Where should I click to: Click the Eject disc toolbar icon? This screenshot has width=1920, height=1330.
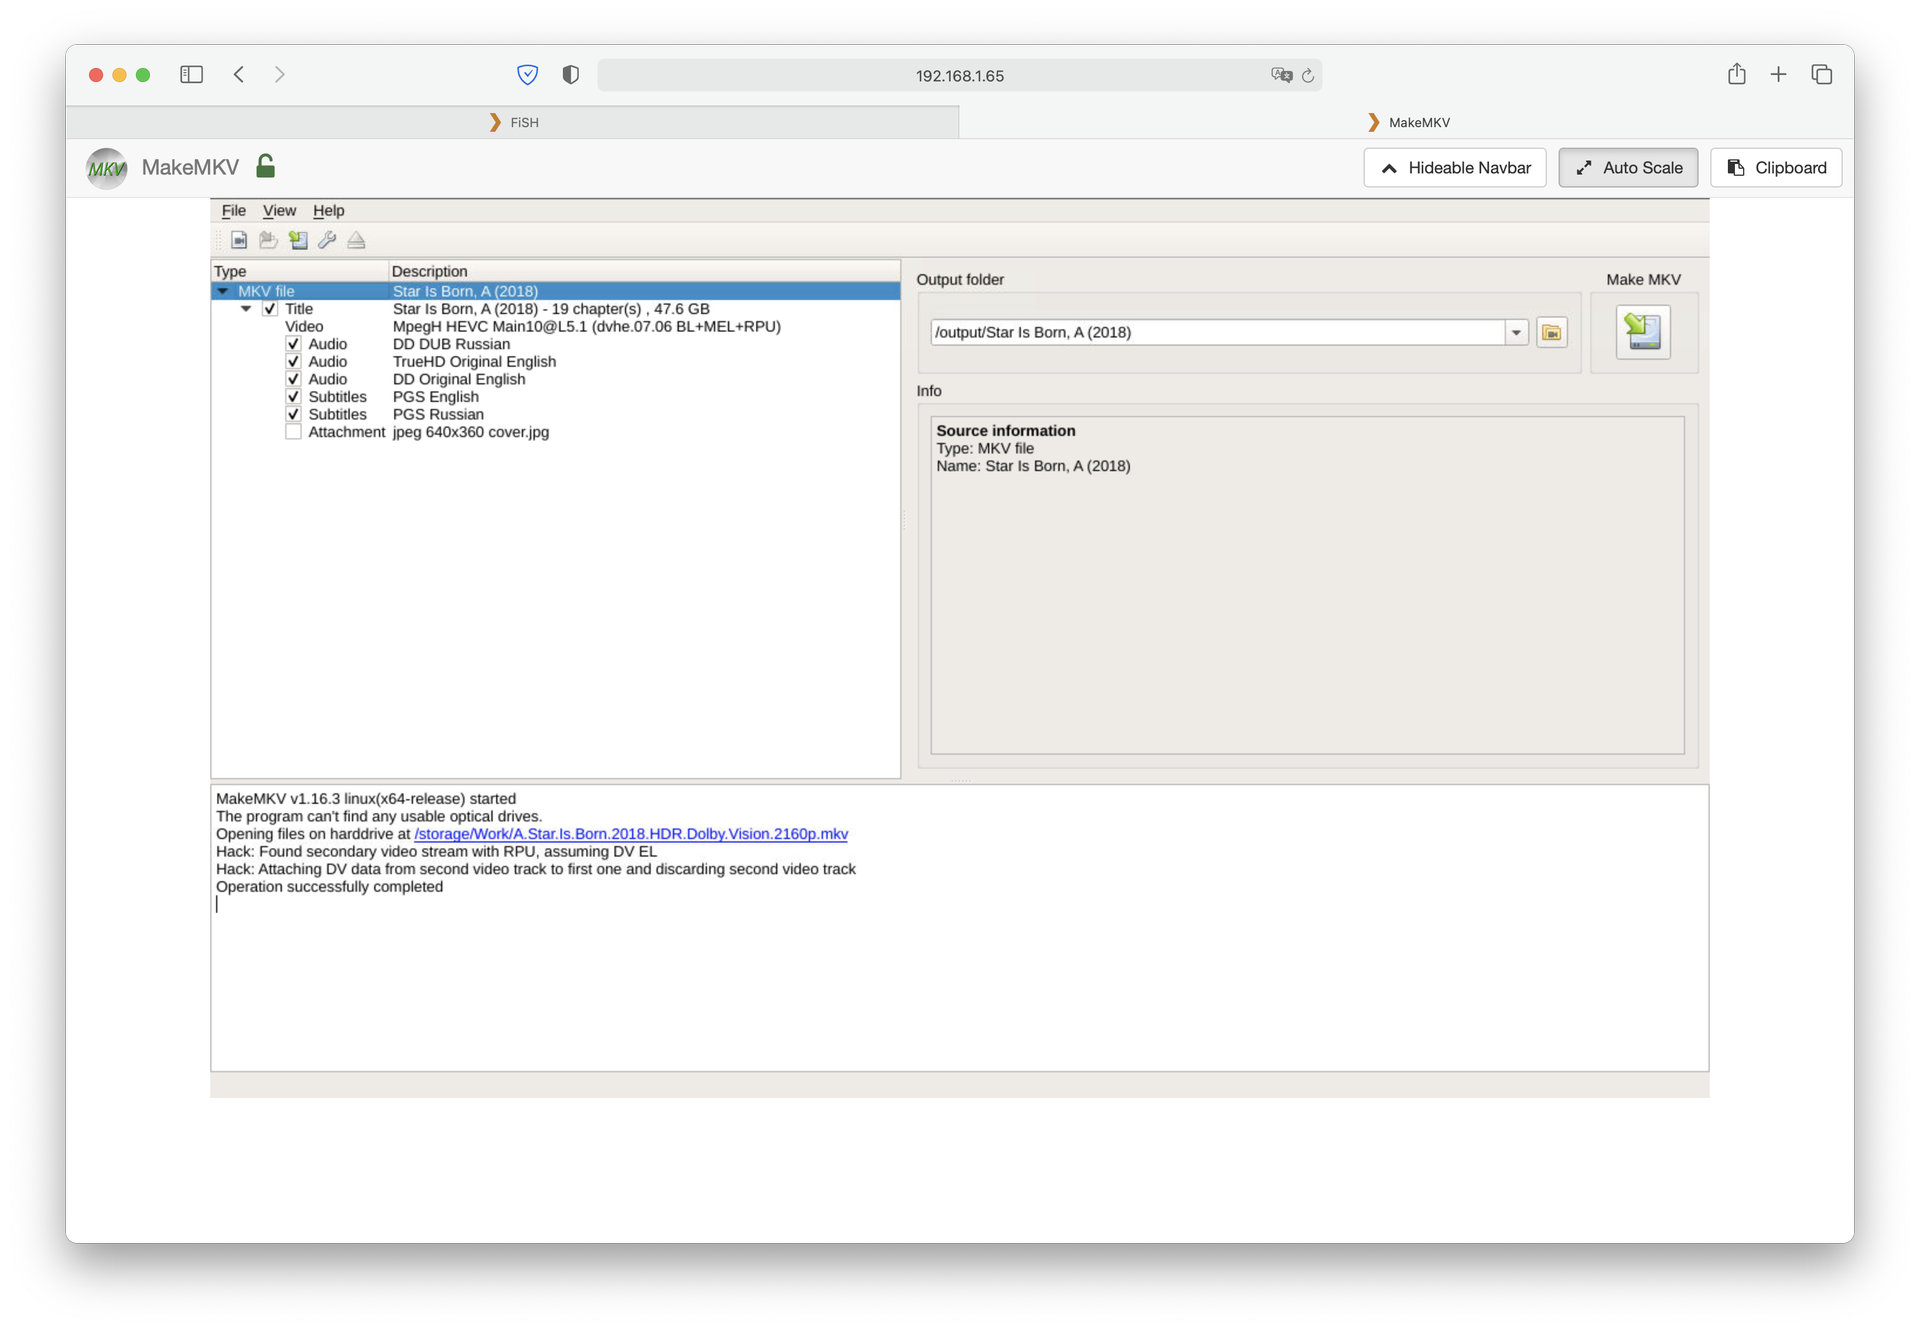(356, 240)
